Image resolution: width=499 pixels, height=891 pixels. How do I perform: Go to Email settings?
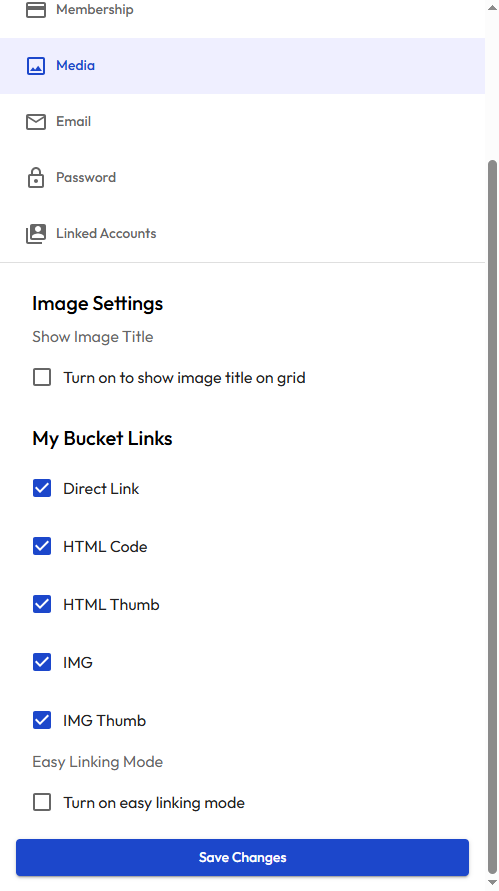pyautogui.click(x=242, y=122)
